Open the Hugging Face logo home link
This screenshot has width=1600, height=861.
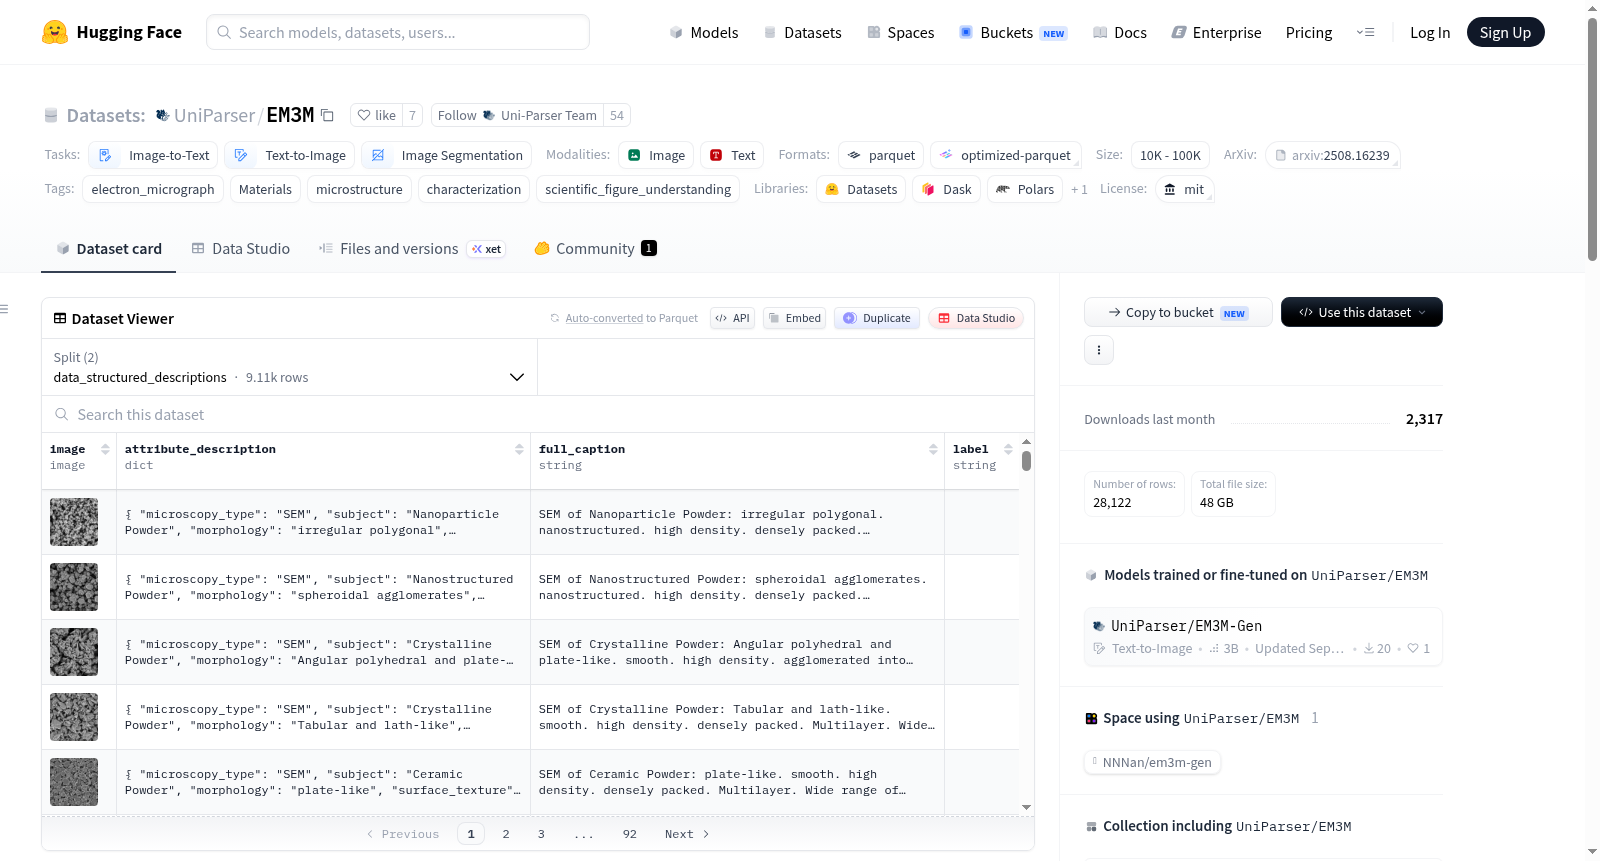tap(111, 32)
